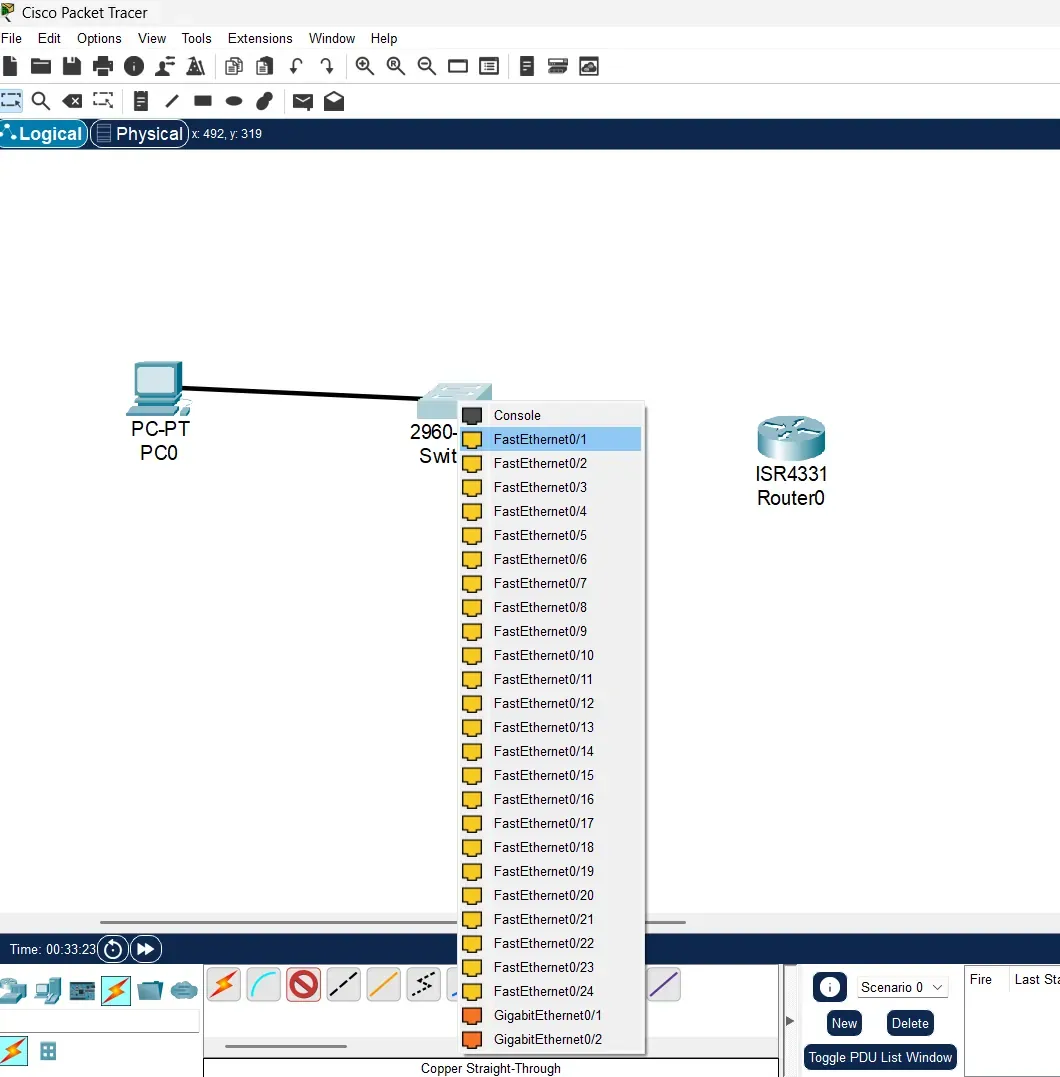Add a Simple PDU envelope
The image size is (1060, 1077).
pyautogui.click(x=303, y=102)
